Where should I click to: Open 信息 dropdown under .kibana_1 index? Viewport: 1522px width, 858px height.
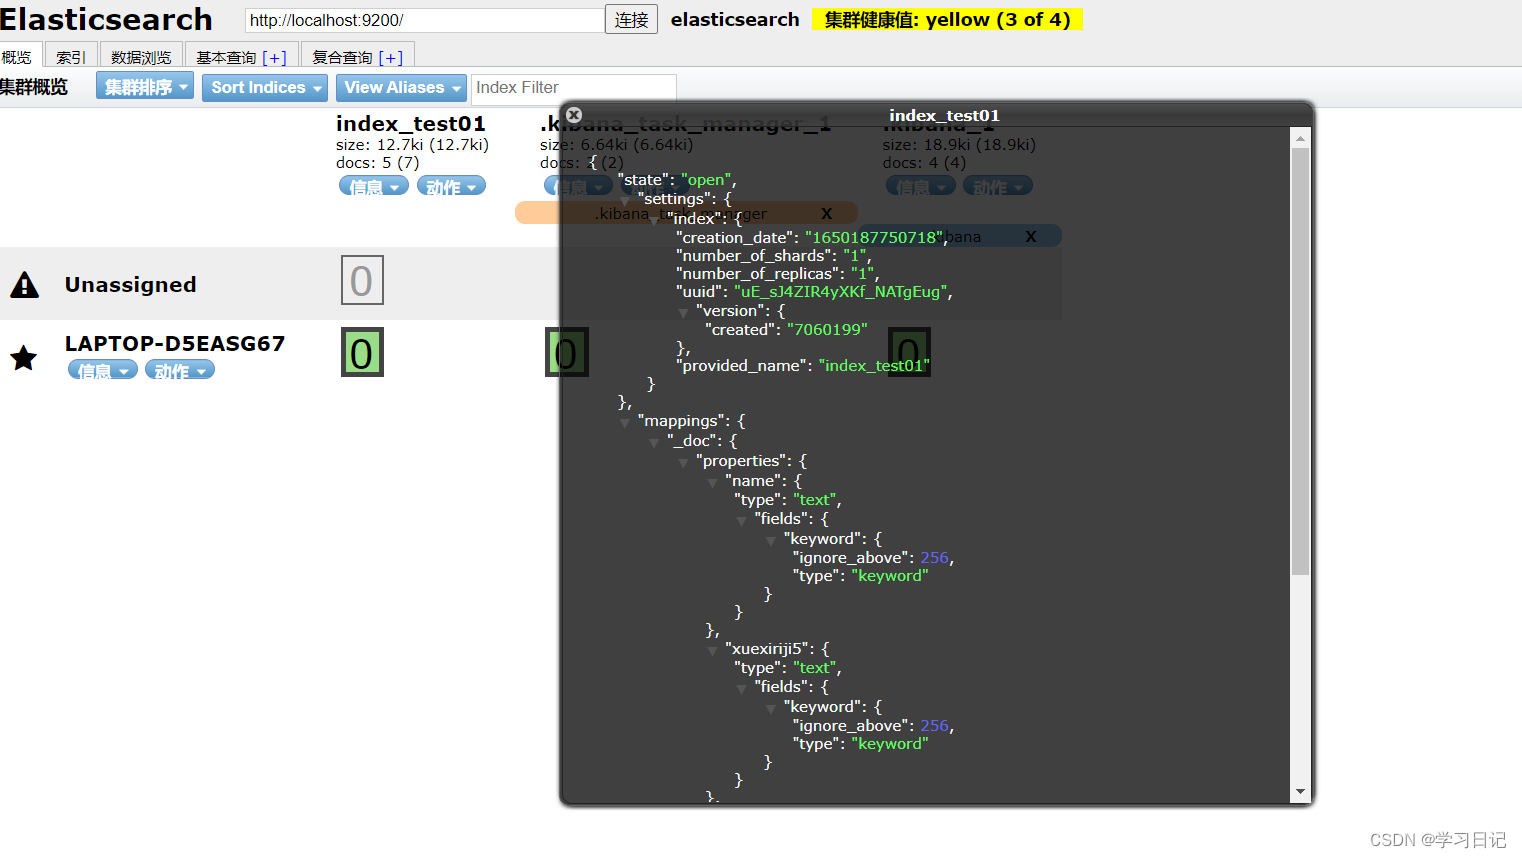click(x=920, y=186)
